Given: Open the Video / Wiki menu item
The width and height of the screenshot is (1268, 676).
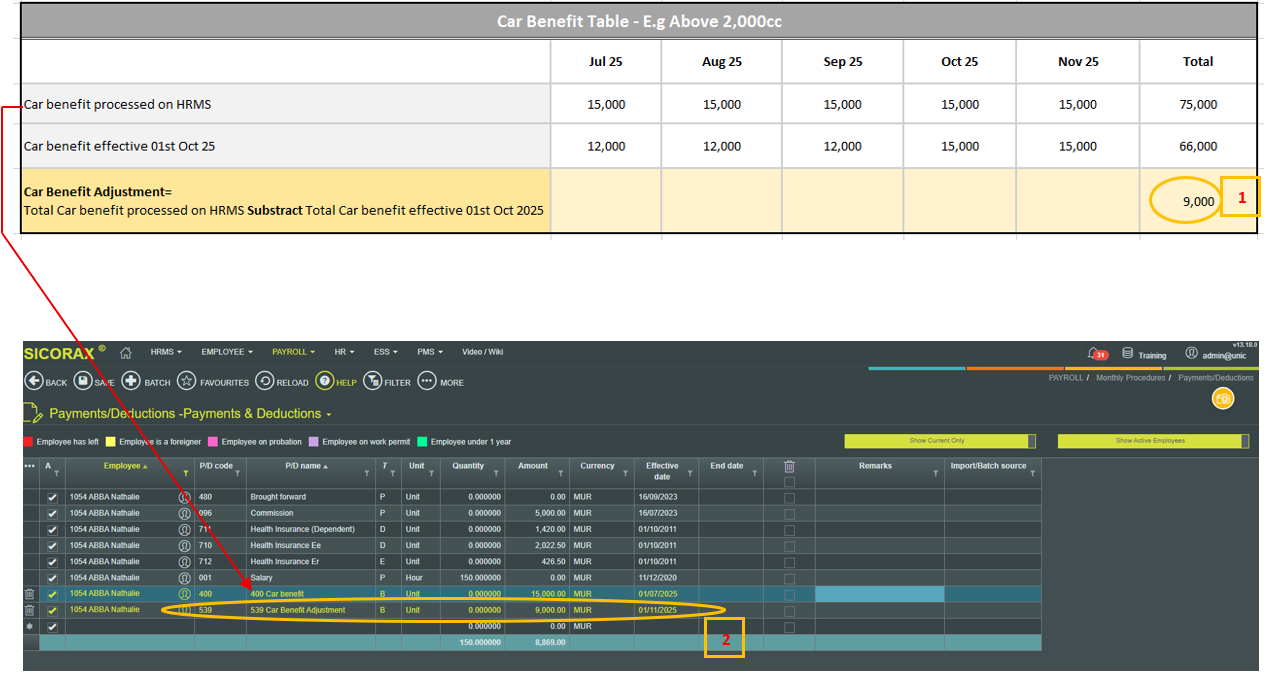Looking at the screenshot, I should 482,352.
